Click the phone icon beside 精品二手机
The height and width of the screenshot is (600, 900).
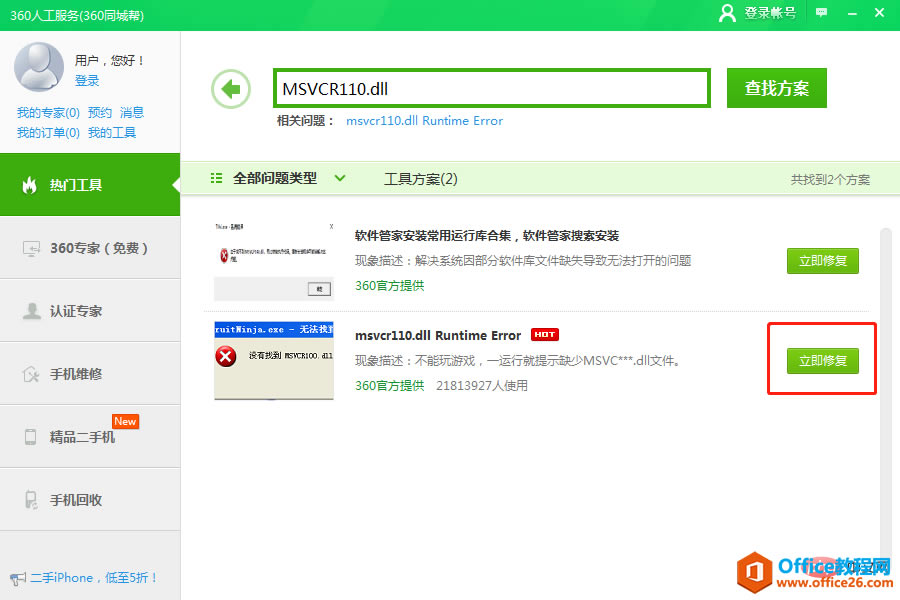pyautogui.click(x=30, y=437)
